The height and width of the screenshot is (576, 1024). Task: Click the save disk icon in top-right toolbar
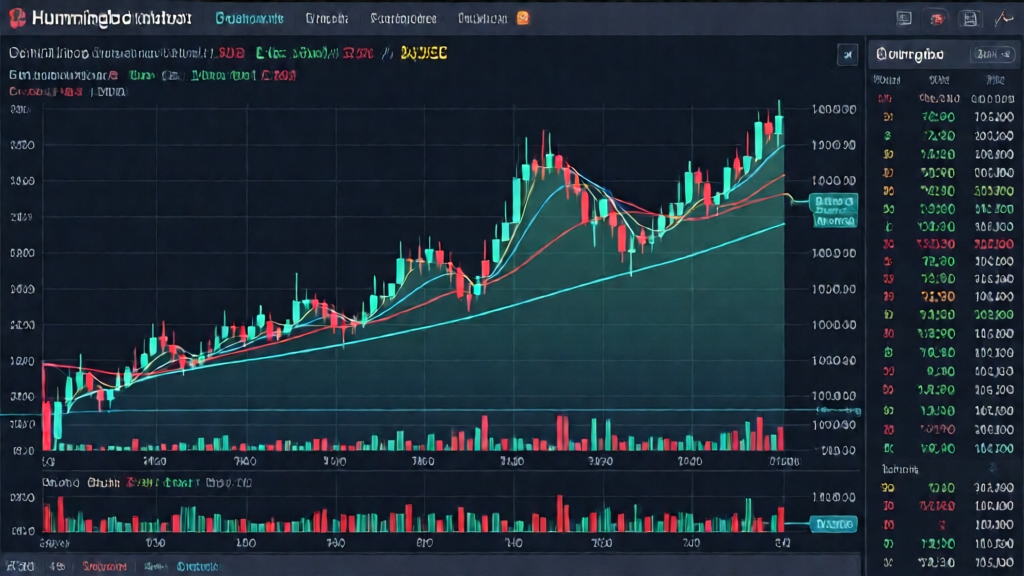point(968,18)
